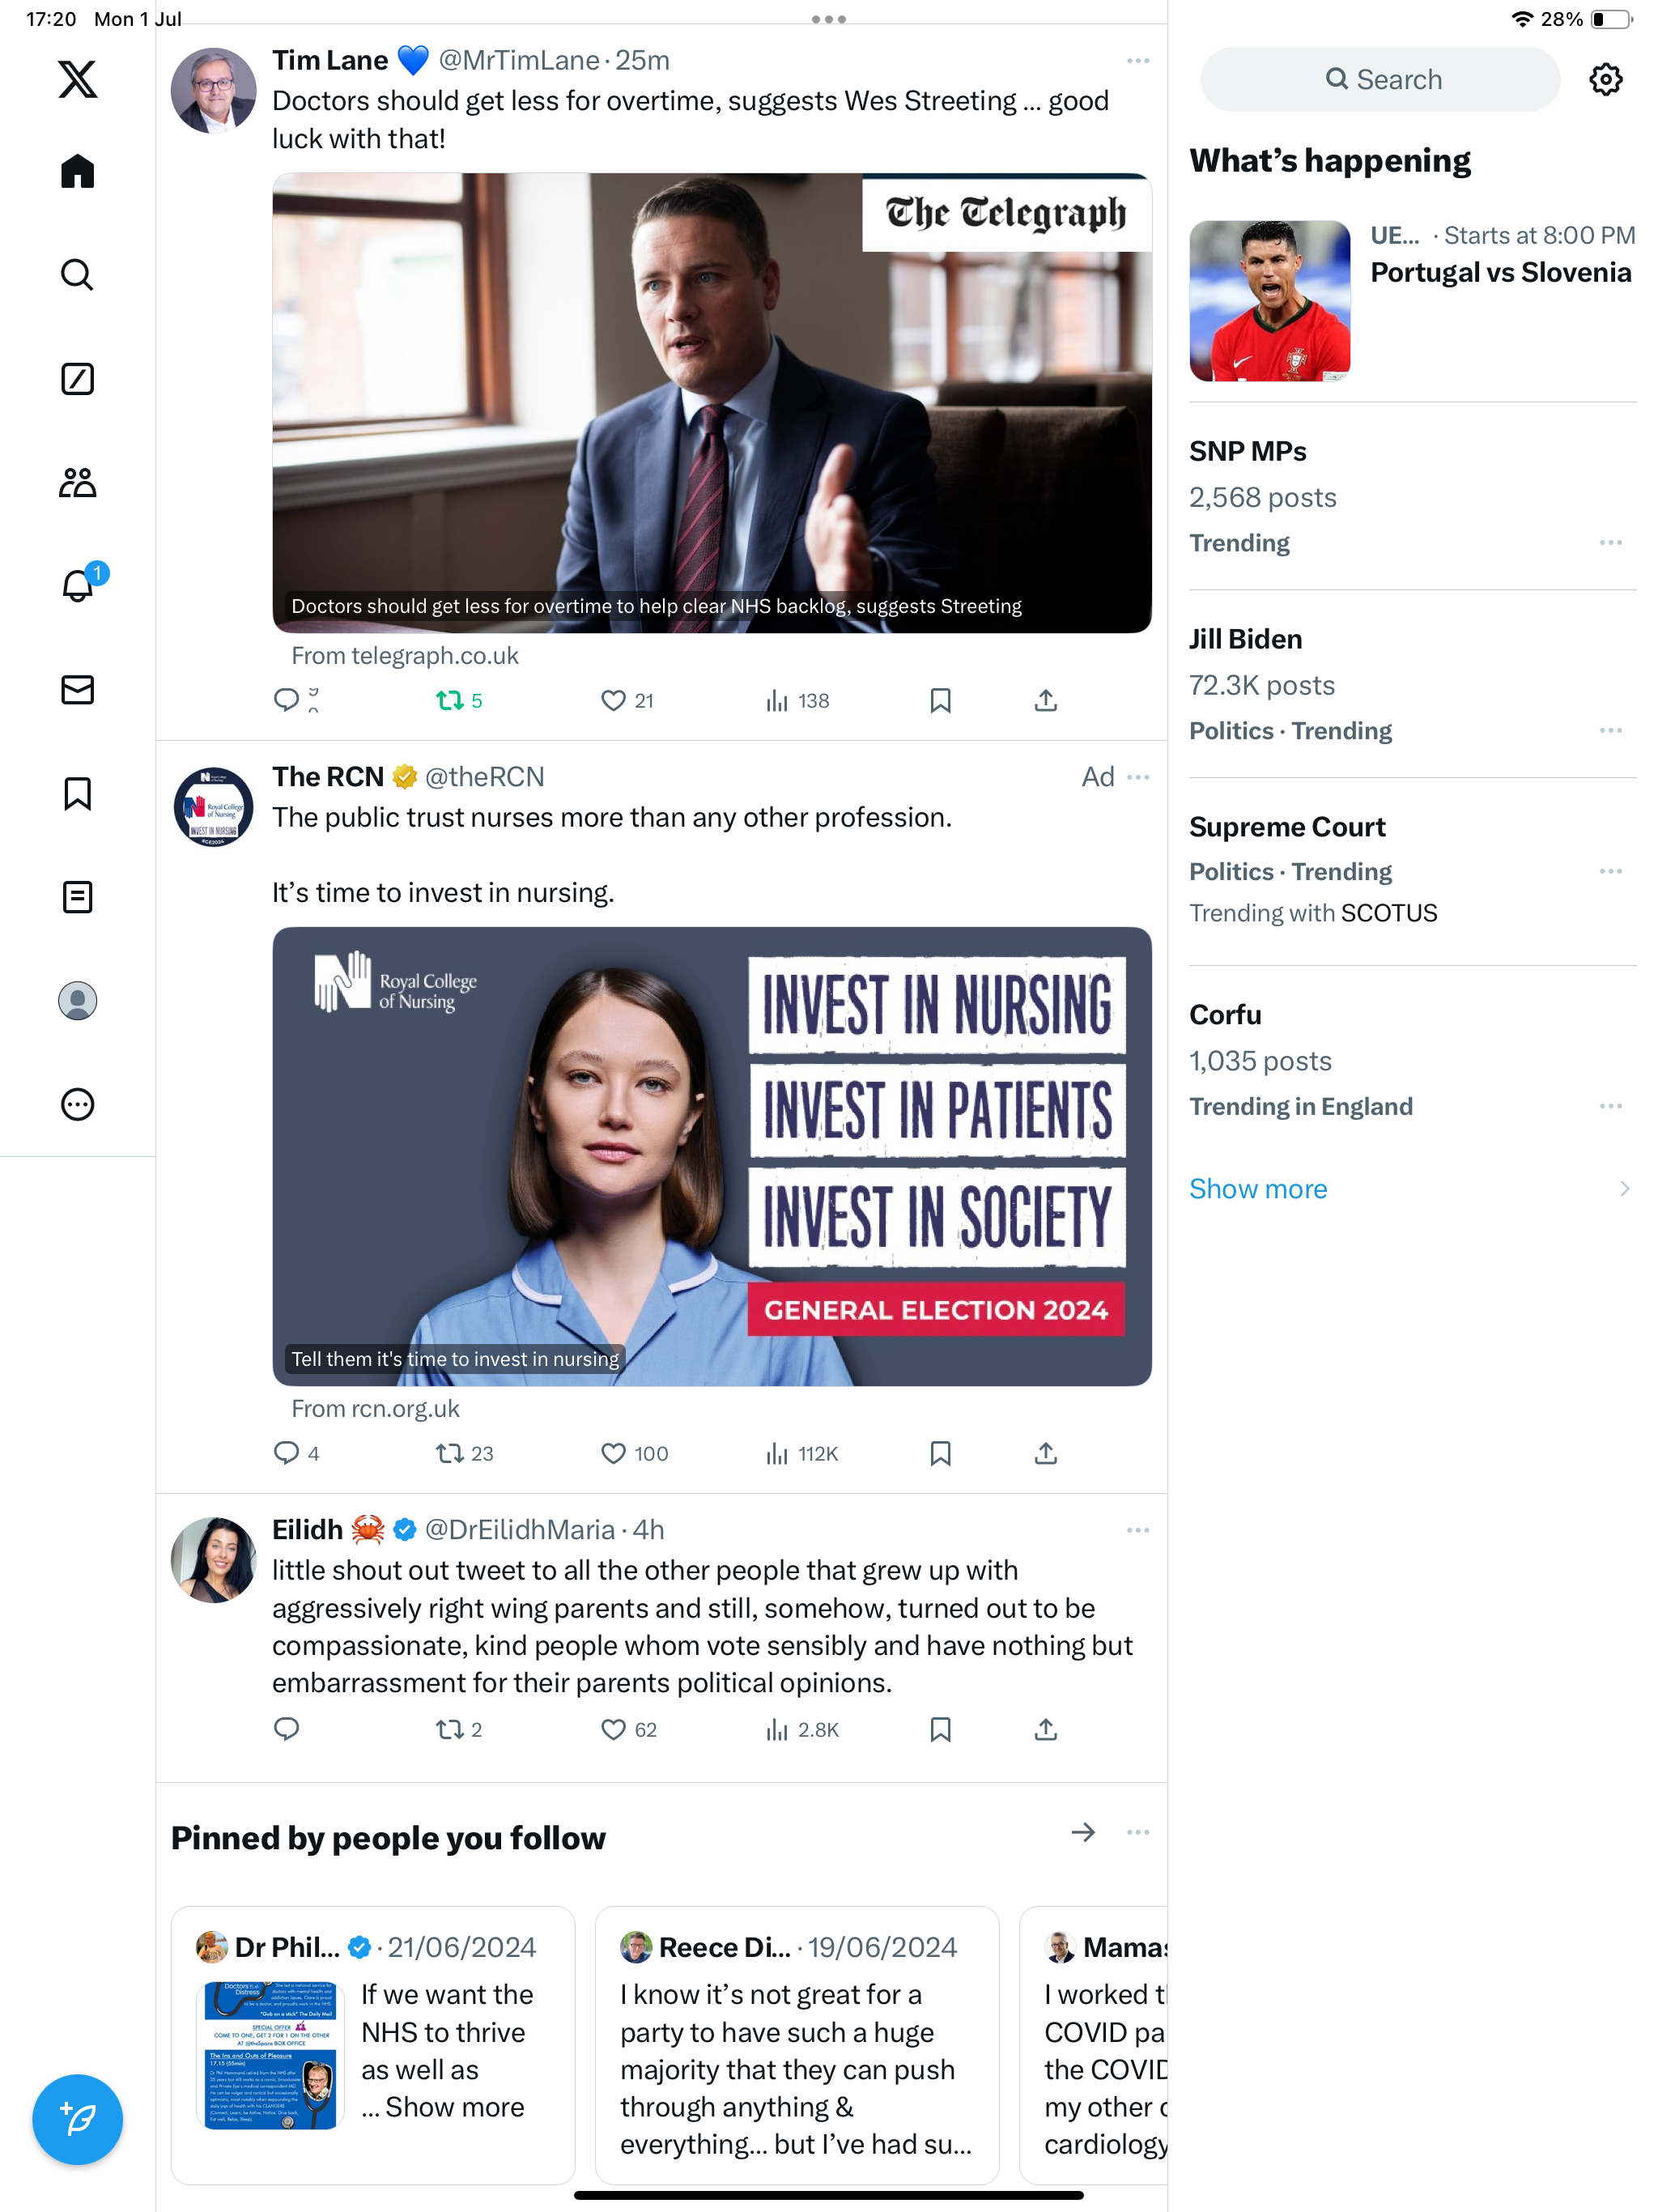Select the Jill Biden trending topic
Screen dimensions: 1658x2212
[1245, 639]
